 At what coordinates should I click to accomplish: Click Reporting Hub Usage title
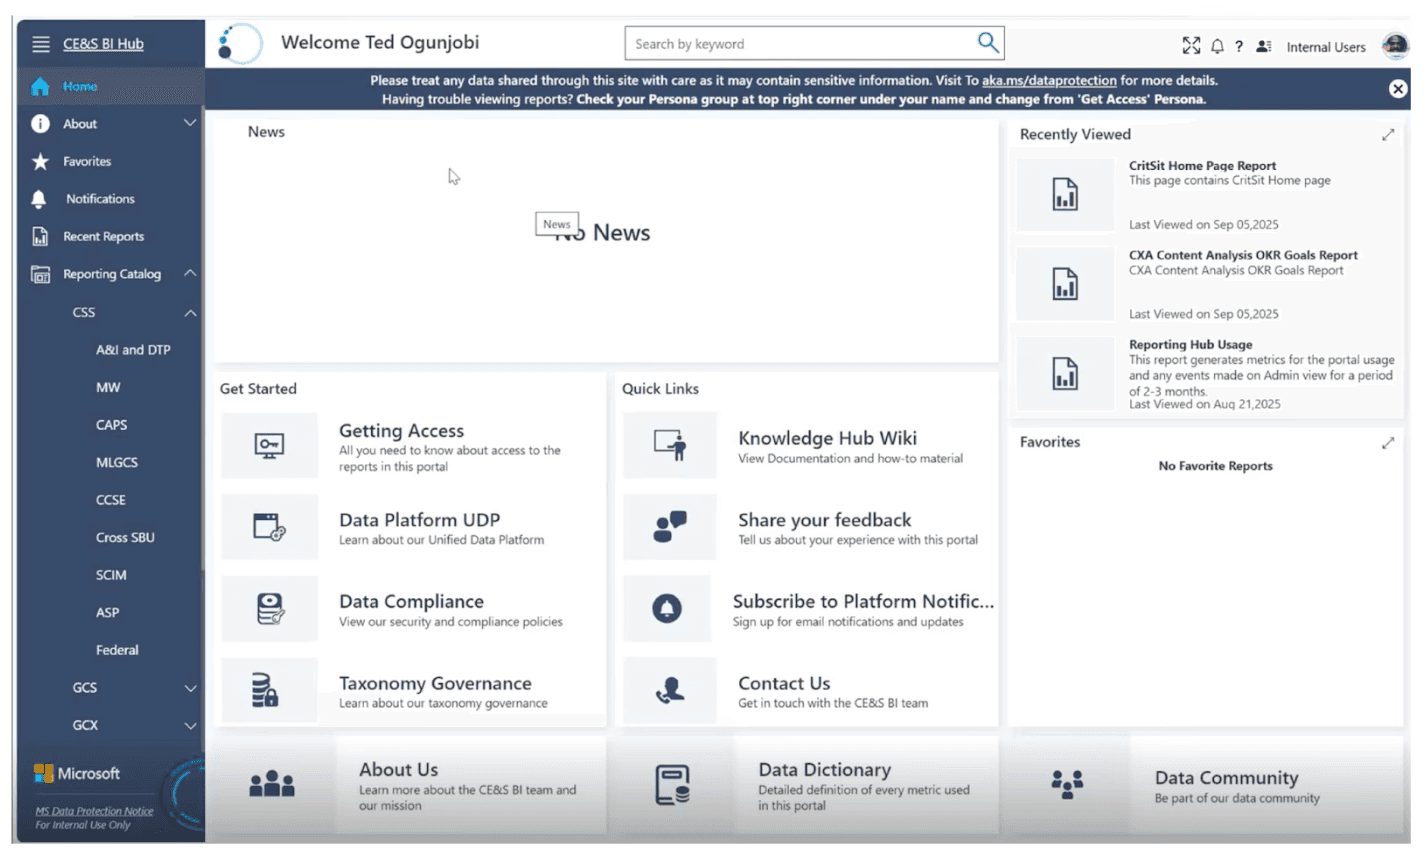pos(1190,344)
